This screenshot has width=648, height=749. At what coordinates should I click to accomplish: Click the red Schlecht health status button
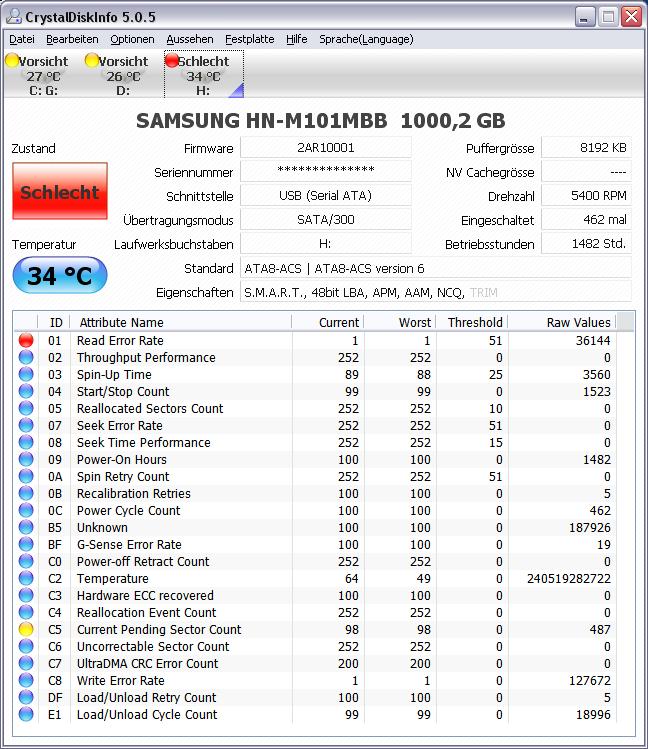60,191
